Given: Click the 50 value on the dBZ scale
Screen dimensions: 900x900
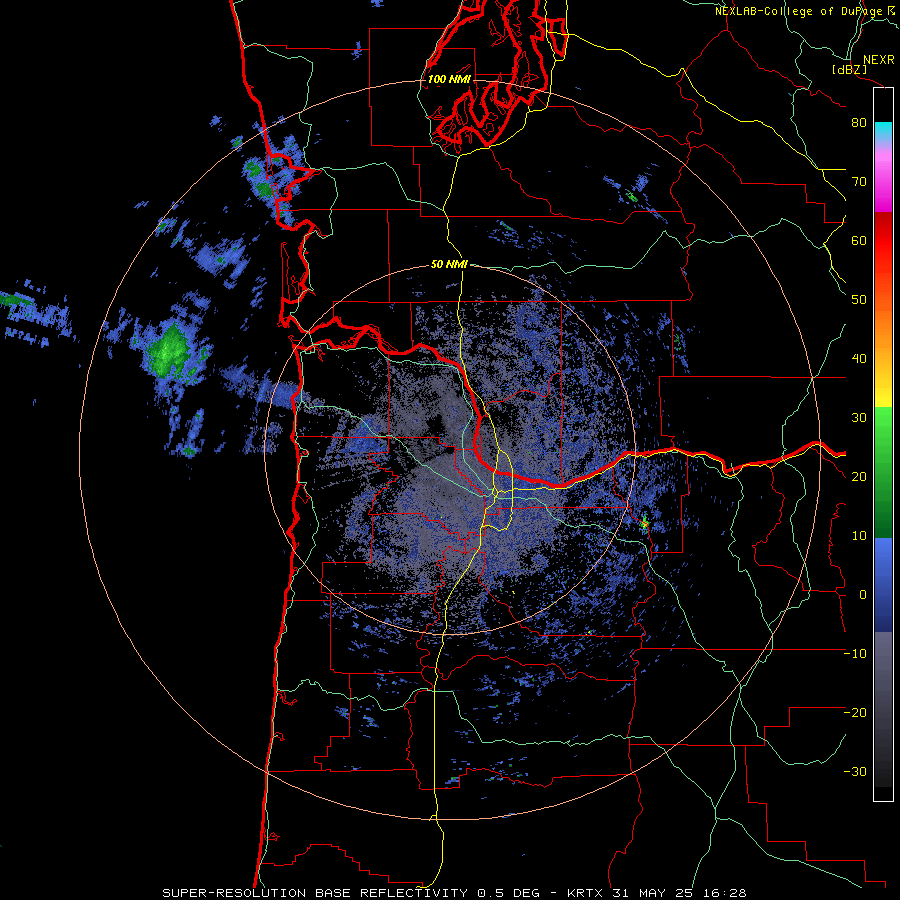Looking at the screenshot, I should click(x=859, y=300).
